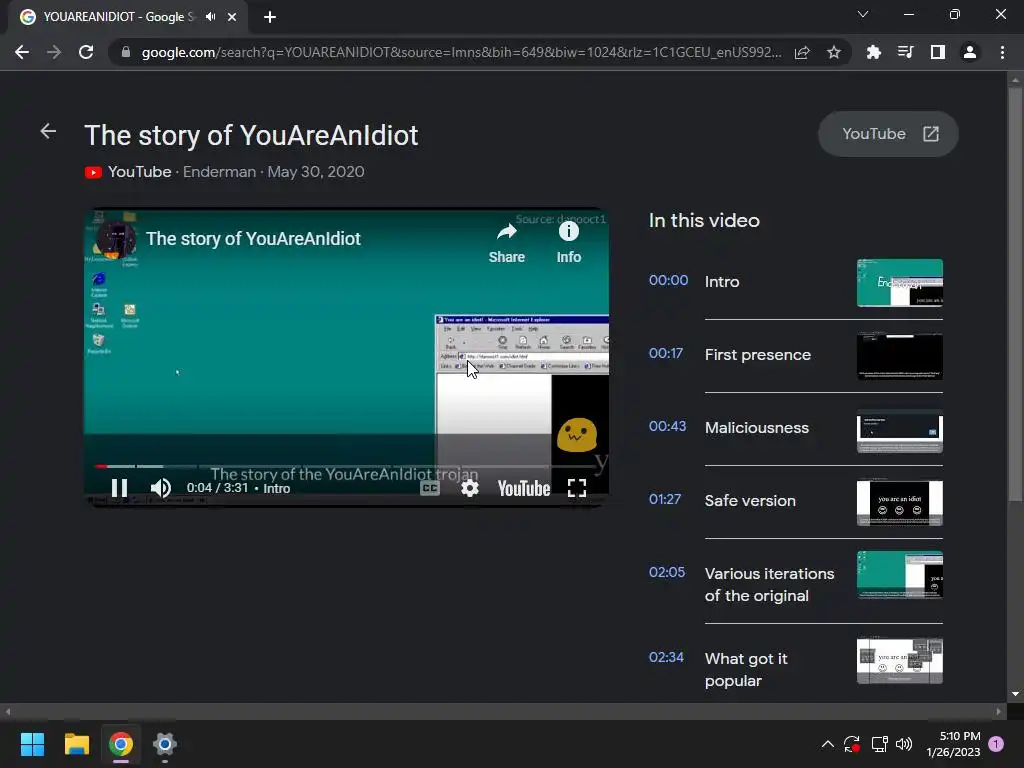Toggle closed captions CC in player
This screenshot has width=1024, height=768.
pyautogui.click(x=430, y=488)
